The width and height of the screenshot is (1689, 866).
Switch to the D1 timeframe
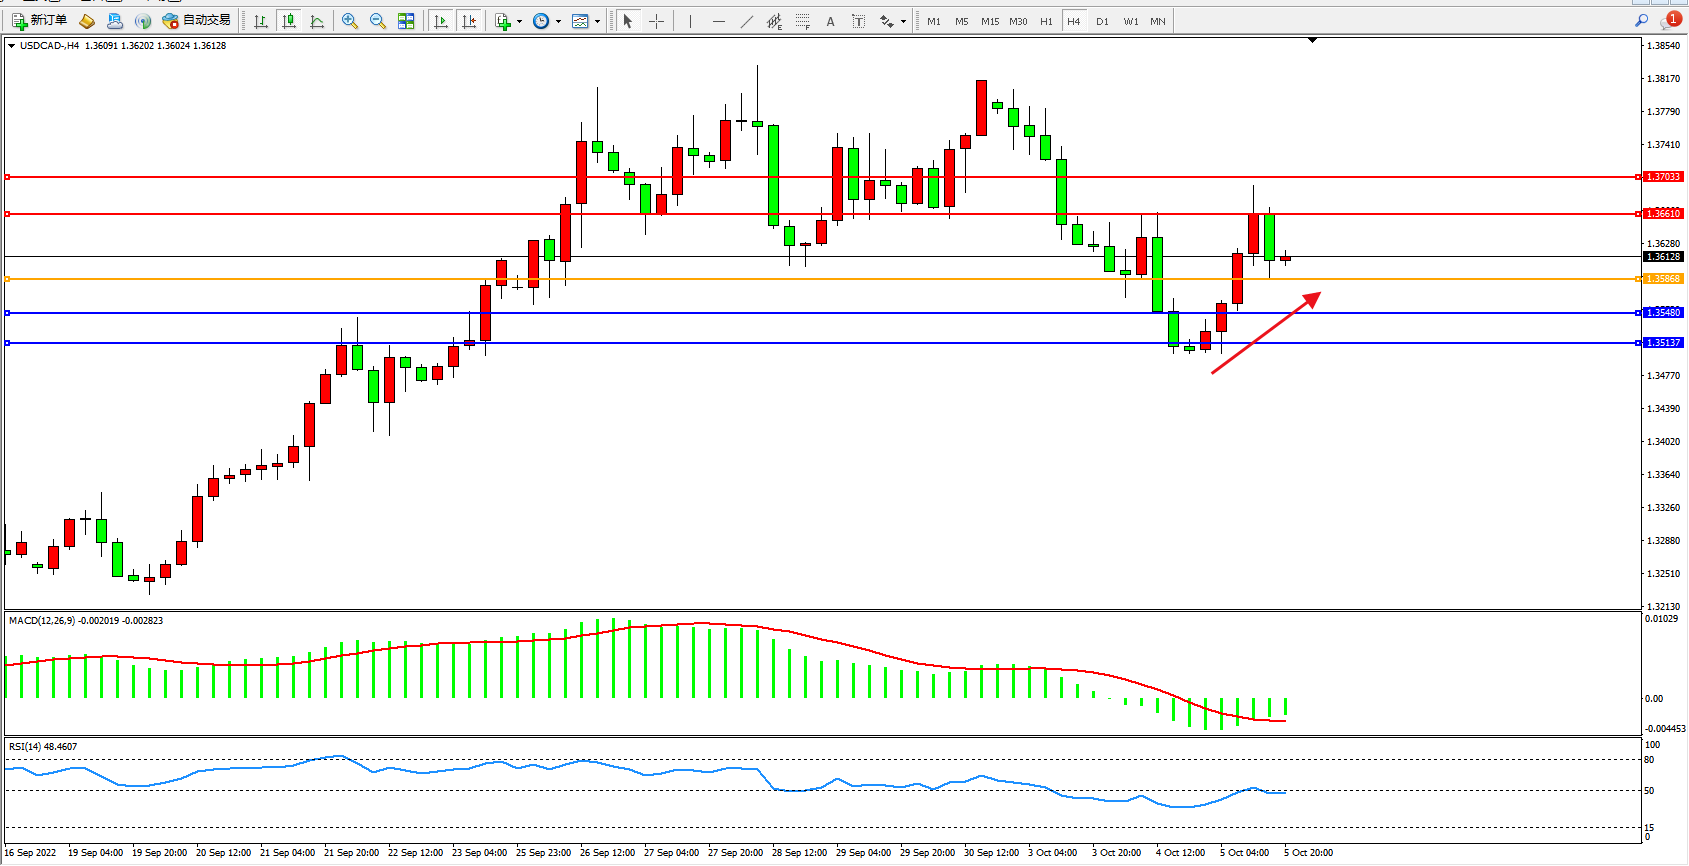point(1102,21)
